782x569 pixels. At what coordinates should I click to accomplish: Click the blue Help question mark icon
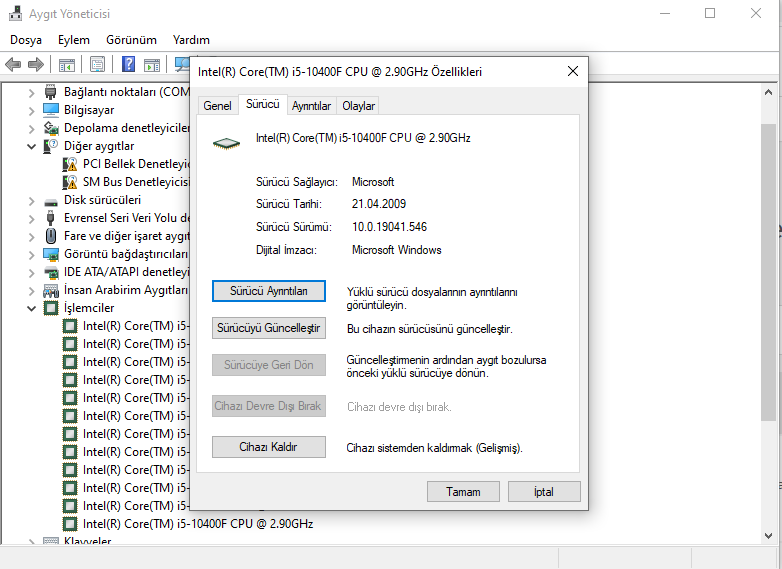pos(128,64)
